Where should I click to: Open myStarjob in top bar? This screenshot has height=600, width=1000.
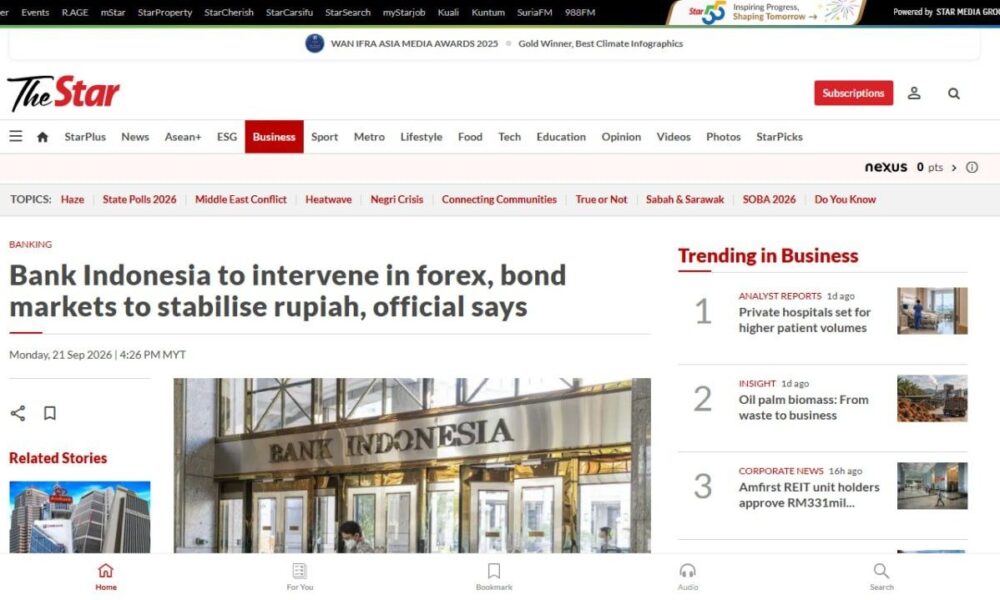(x=404, y=12)
